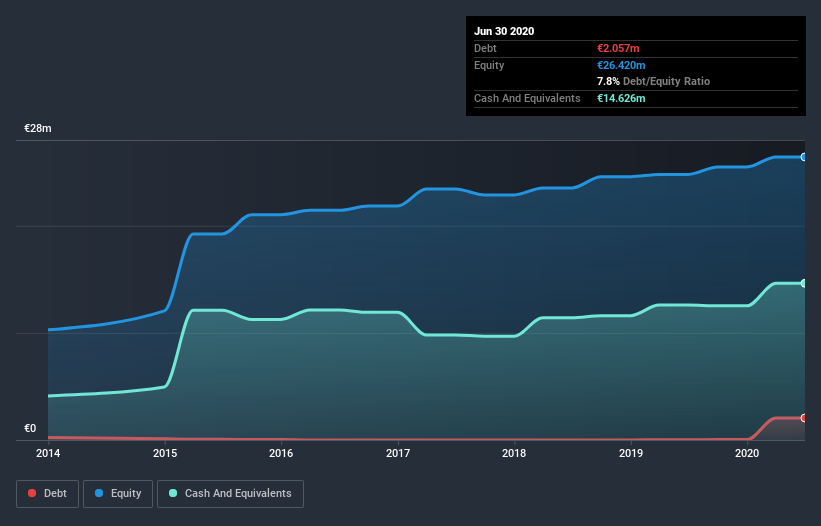Screen dimensions: 821x526
Task: Click the Debt row label in tooltip
Action: coord(485,48)
